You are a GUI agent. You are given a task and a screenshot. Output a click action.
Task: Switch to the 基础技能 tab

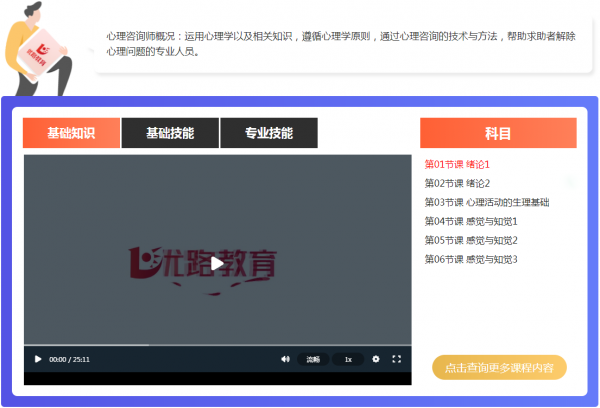[x=169, y=133]
